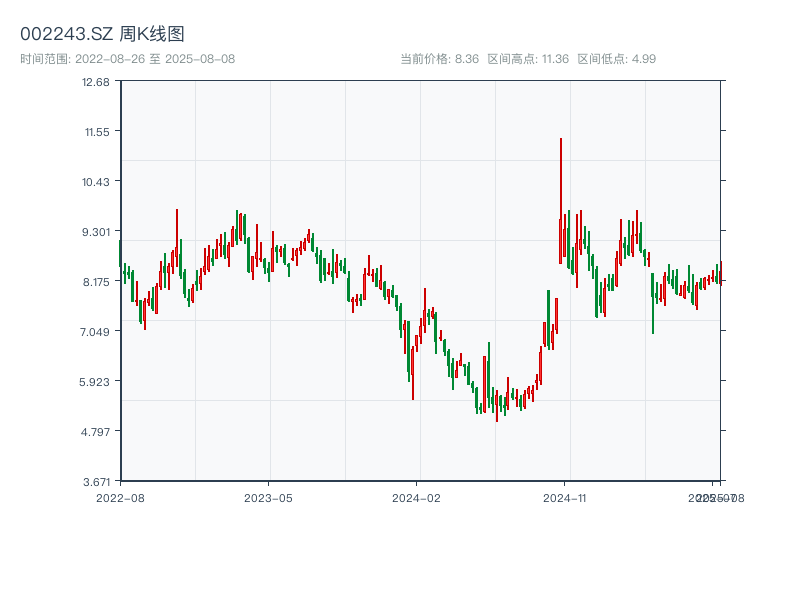Click the 12.68 y-axis label
This screenshot has width=800, height=600.
(96, 82)
